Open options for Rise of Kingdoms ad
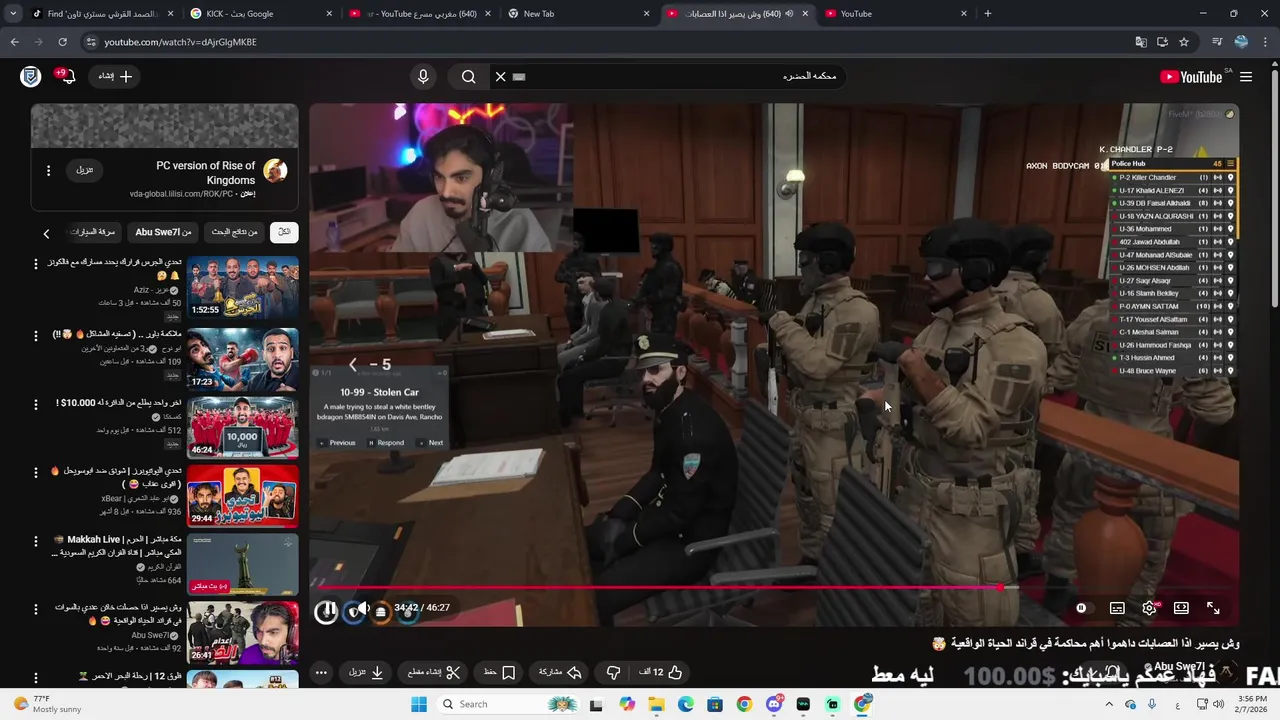This screenshot has width=1280, height=720. (x=48, y=171)
